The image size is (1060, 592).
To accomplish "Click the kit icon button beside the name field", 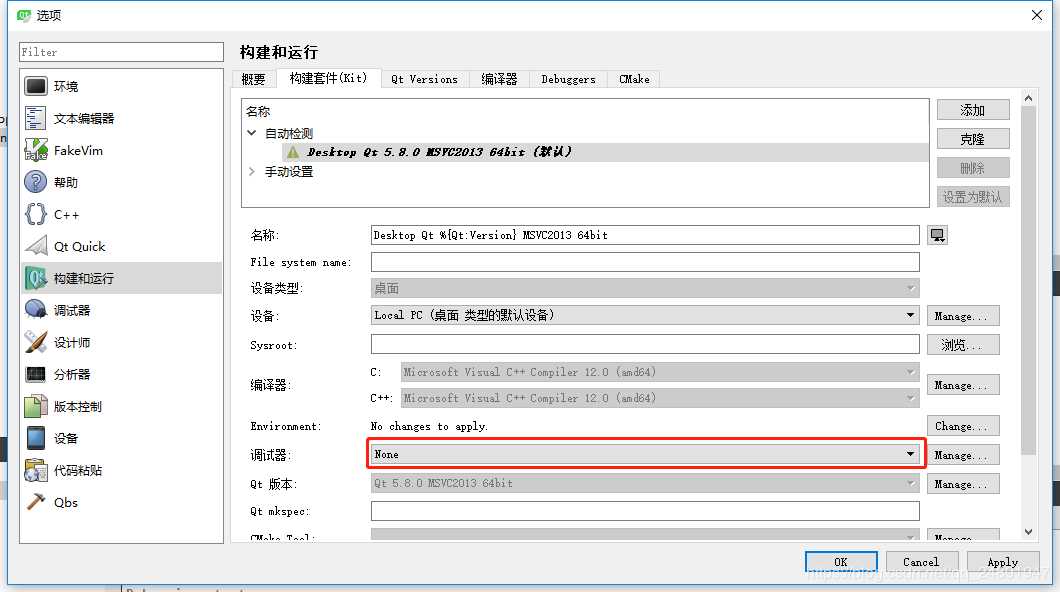I will point(938,235).
